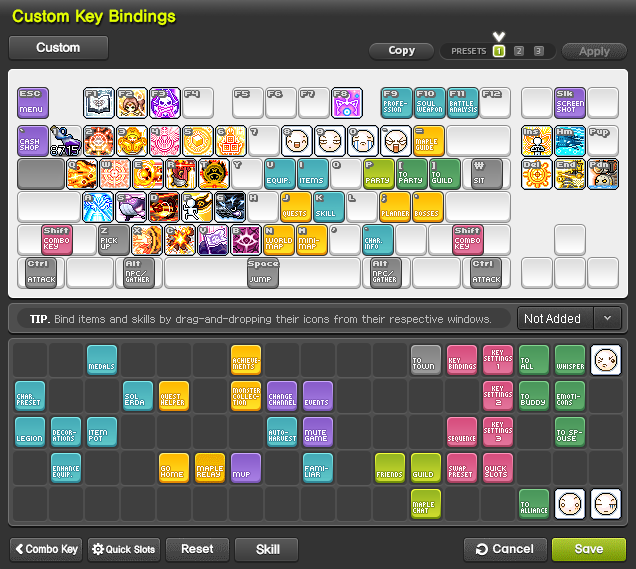Open Quick Slots settings
This screenshot has height=569, width=636.
pos(123,549)
